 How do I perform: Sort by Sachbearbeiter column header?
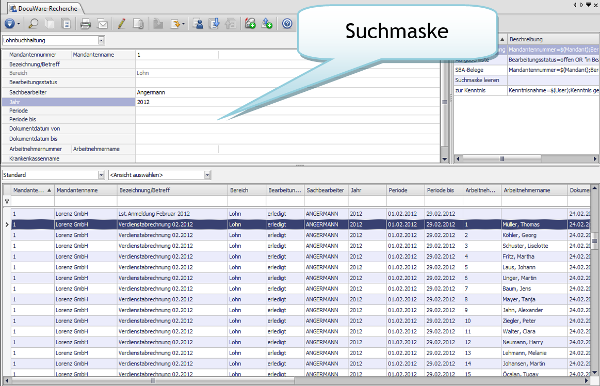coord(326,190)
